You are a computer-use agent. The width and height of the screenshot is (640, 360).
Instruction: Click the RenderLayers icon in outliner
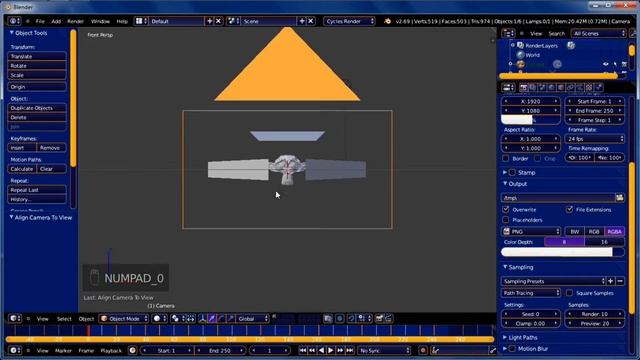[x=520, y=45]
